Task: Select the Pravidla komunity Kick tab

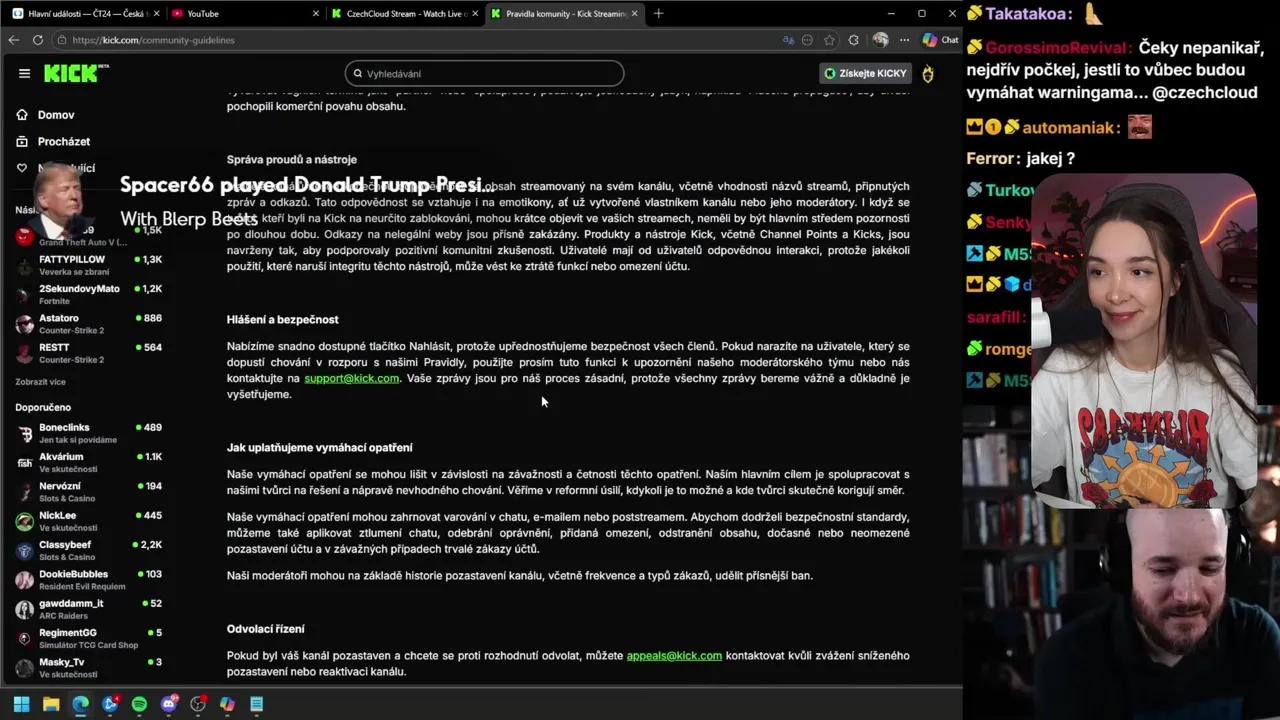Action: [565, 14]
